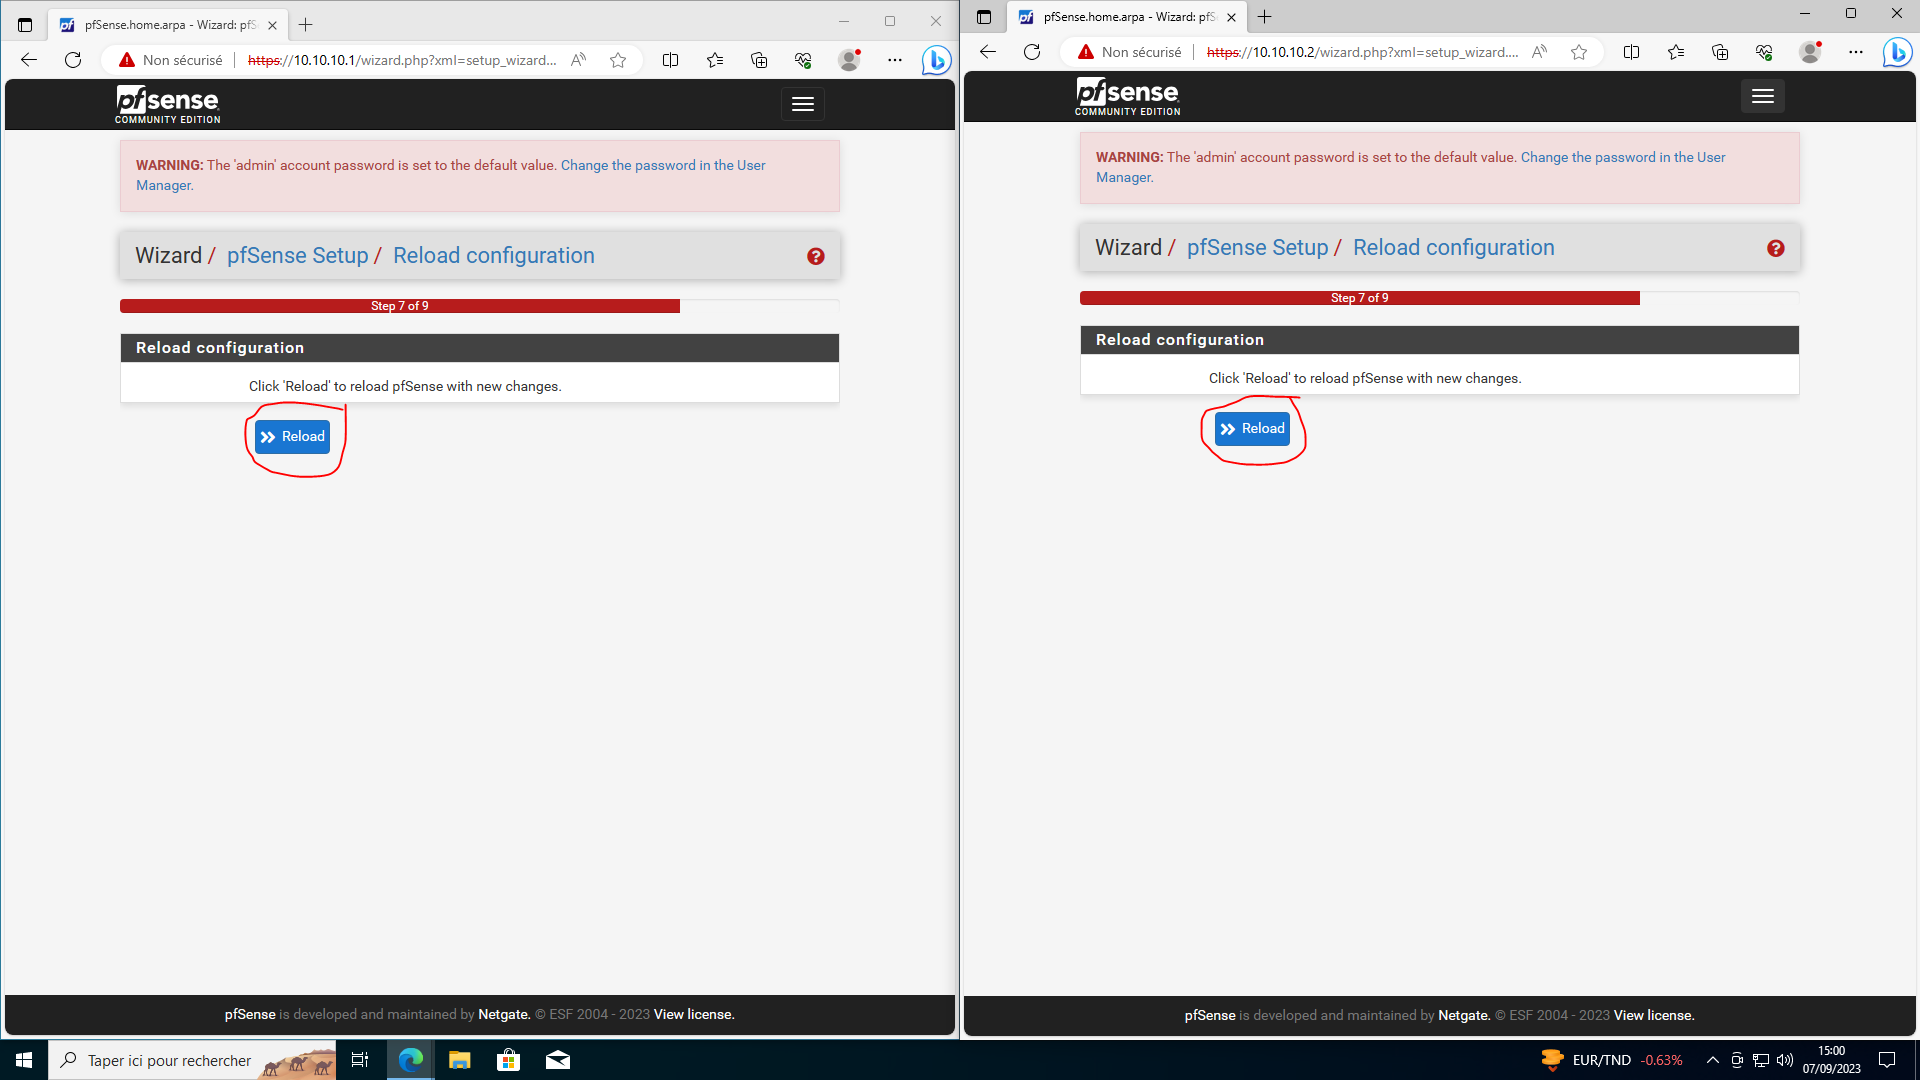Open hamburger menu in left pfSense navbar
Viewport: 1920px width, 1080px height.
[802, 104]
